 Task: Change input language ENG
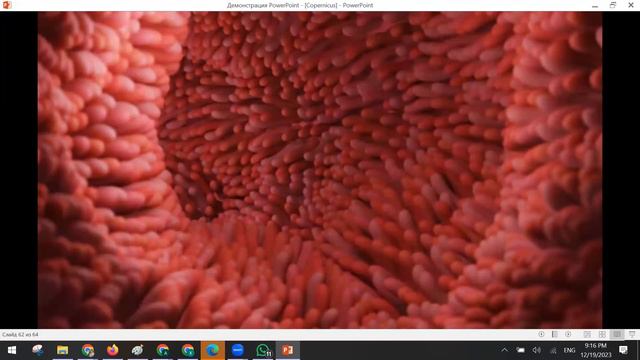point(569,350)
